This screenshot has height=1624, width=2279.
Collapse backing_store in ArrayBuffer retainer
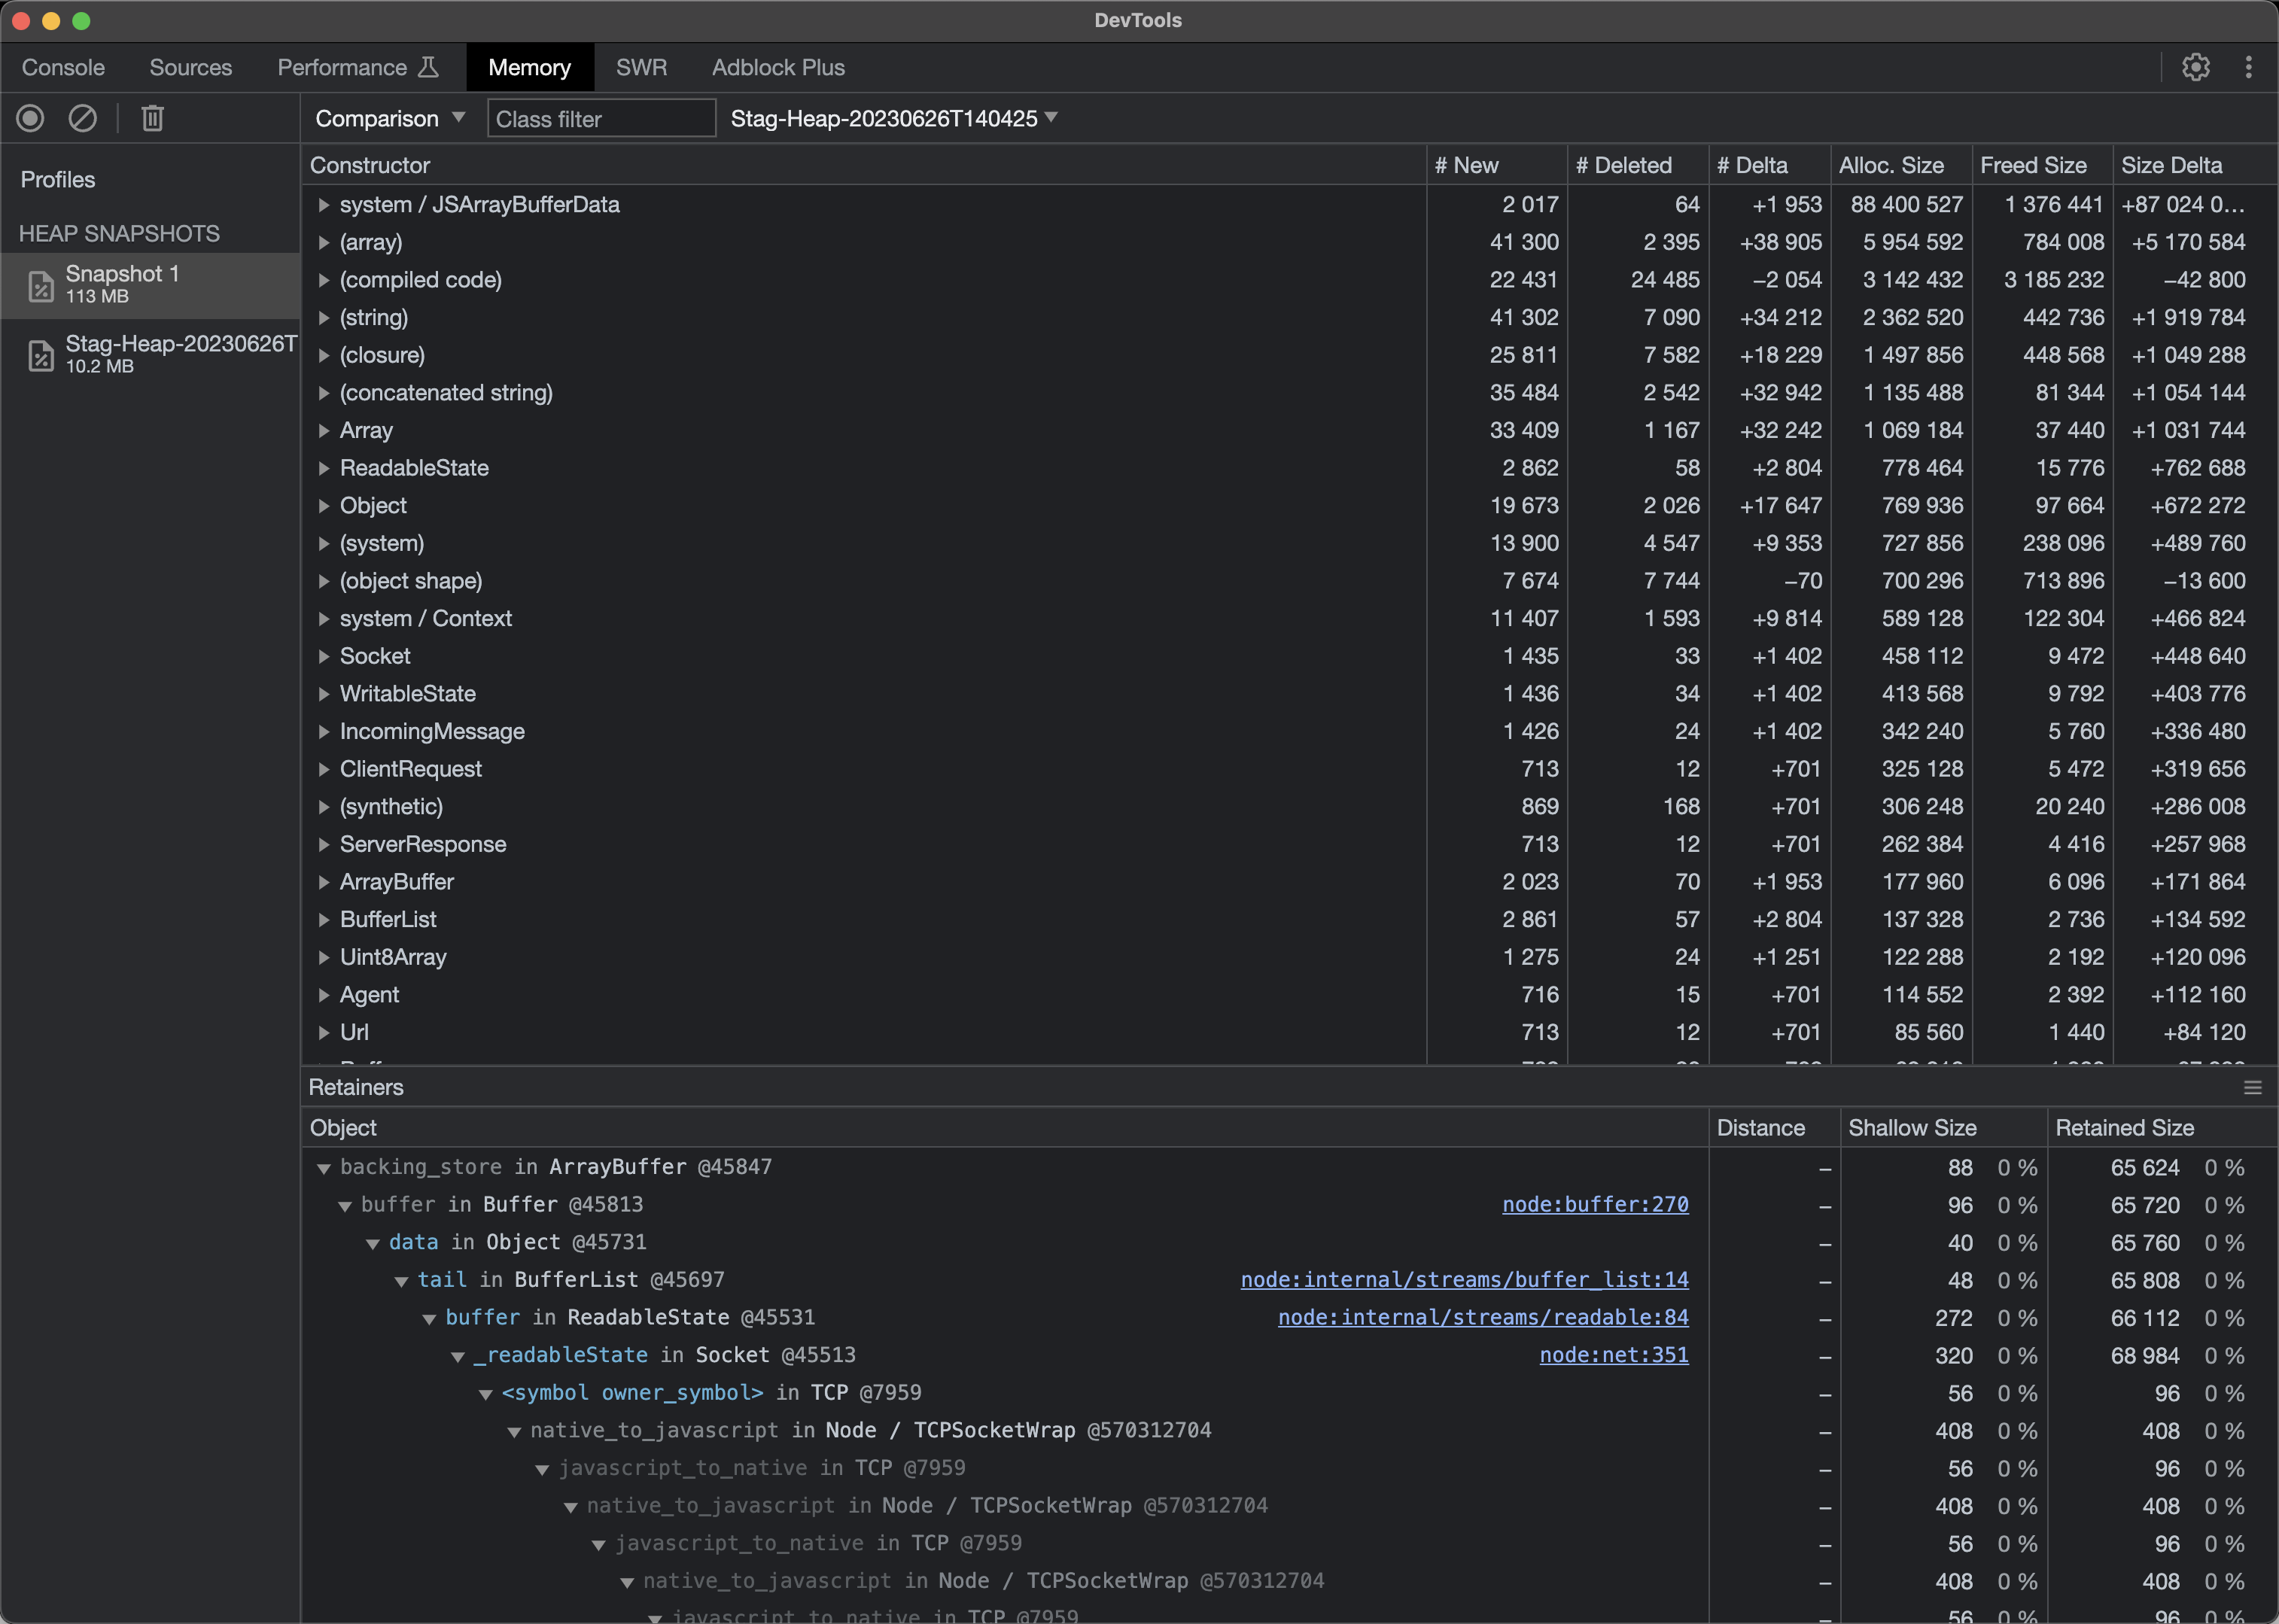point(323,1167)
